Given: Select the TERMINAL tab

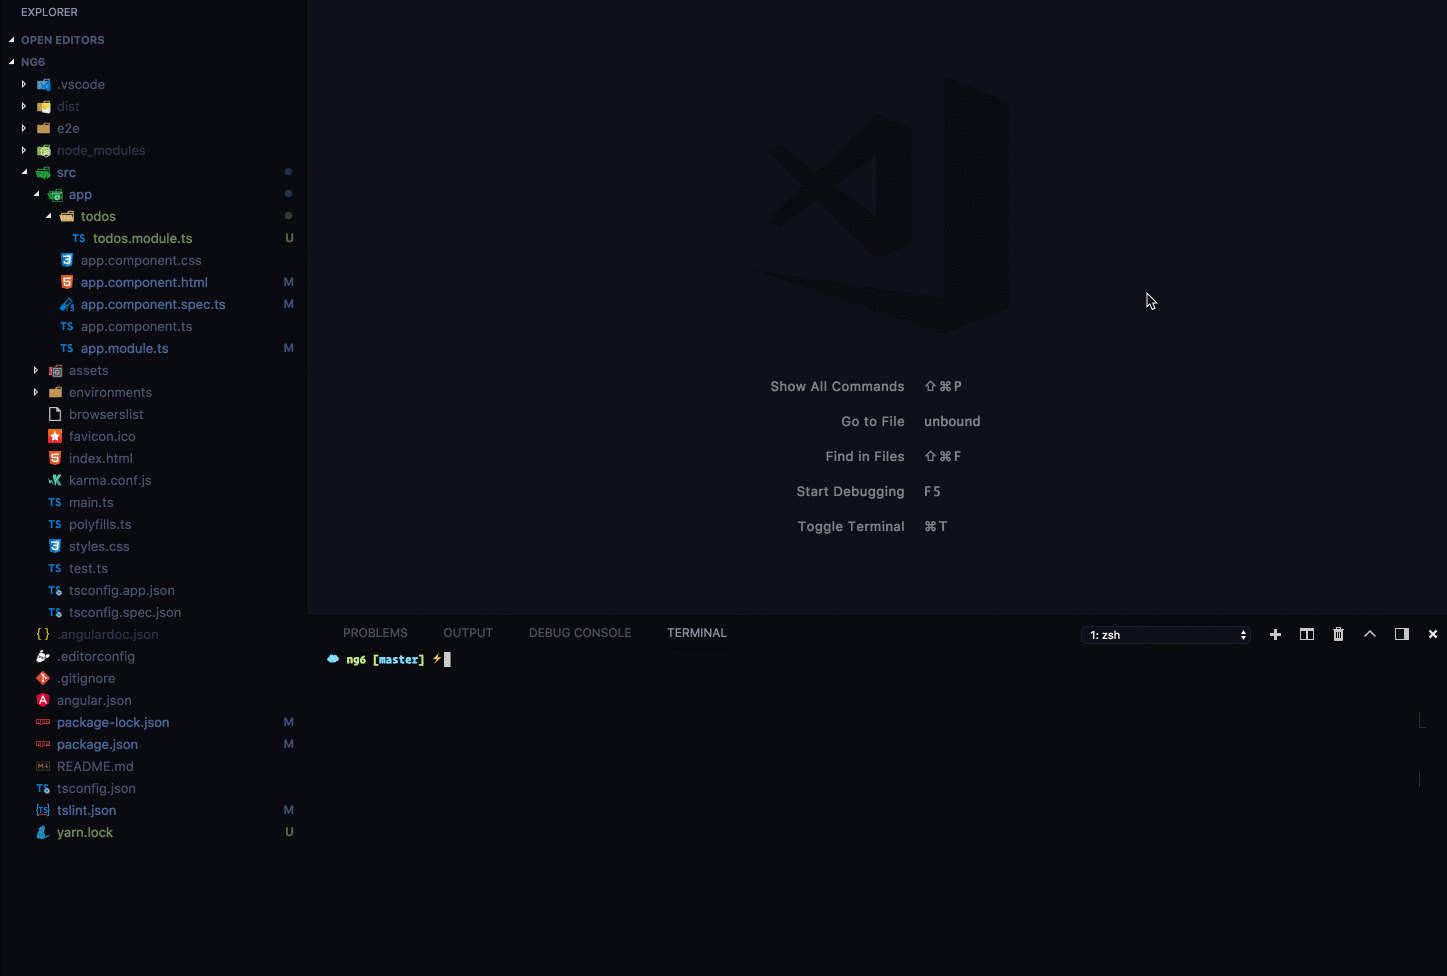Looking at the screenshot, I should [x=697, y=633].
